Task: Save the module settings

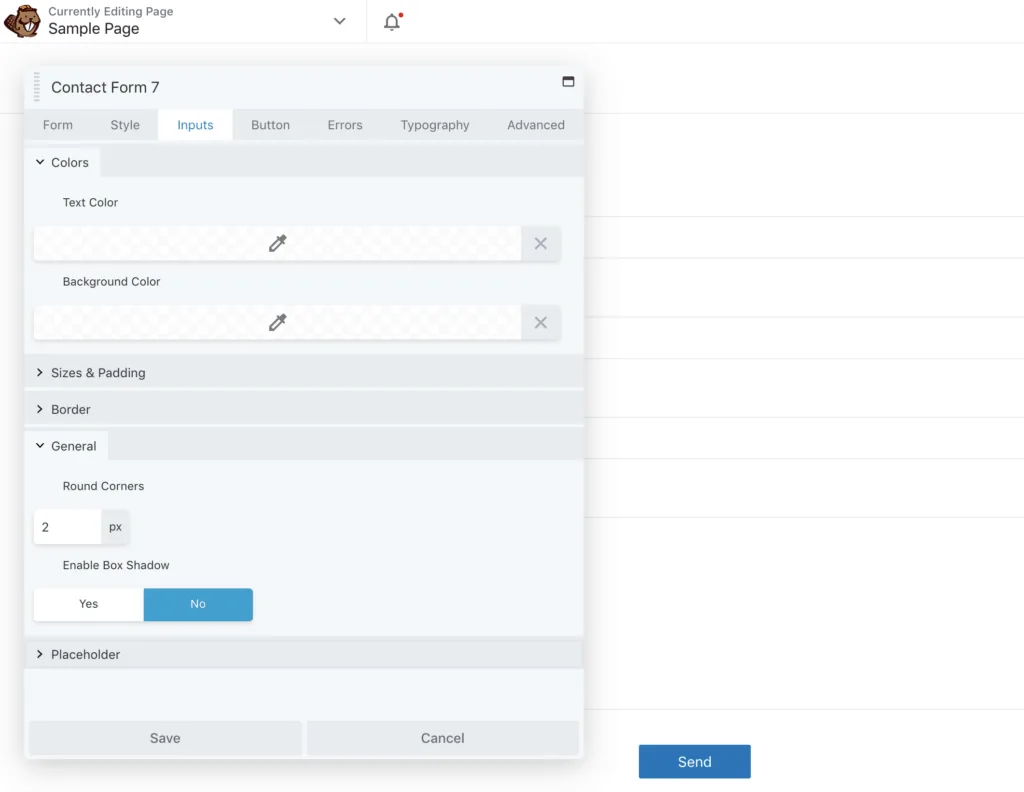Action: coord(165,738)
